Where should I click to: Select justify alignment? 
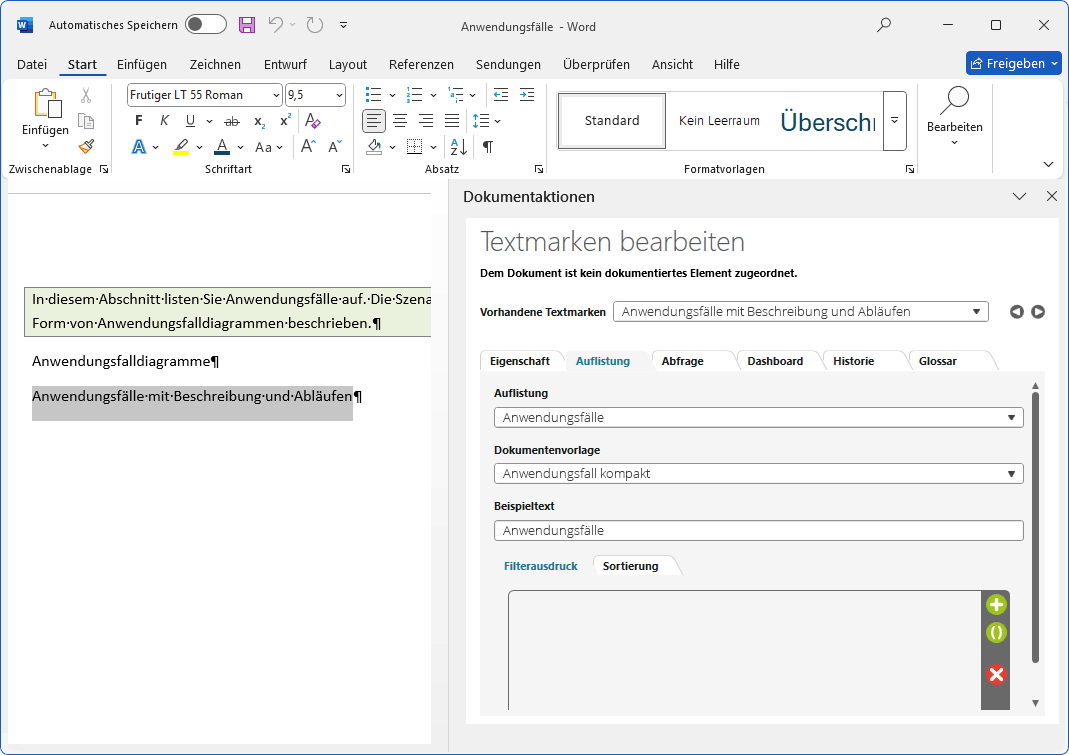pos(452,121)
